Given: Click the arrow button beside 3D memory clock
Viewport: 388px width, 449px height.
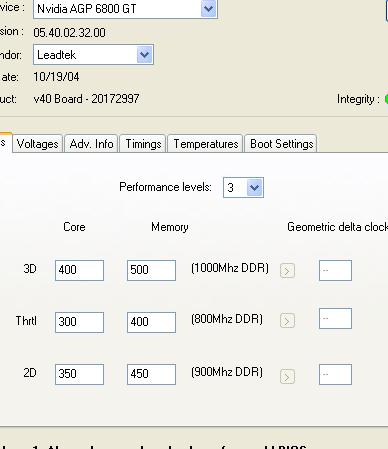Looking at the screenshot, I should point(287,270).
